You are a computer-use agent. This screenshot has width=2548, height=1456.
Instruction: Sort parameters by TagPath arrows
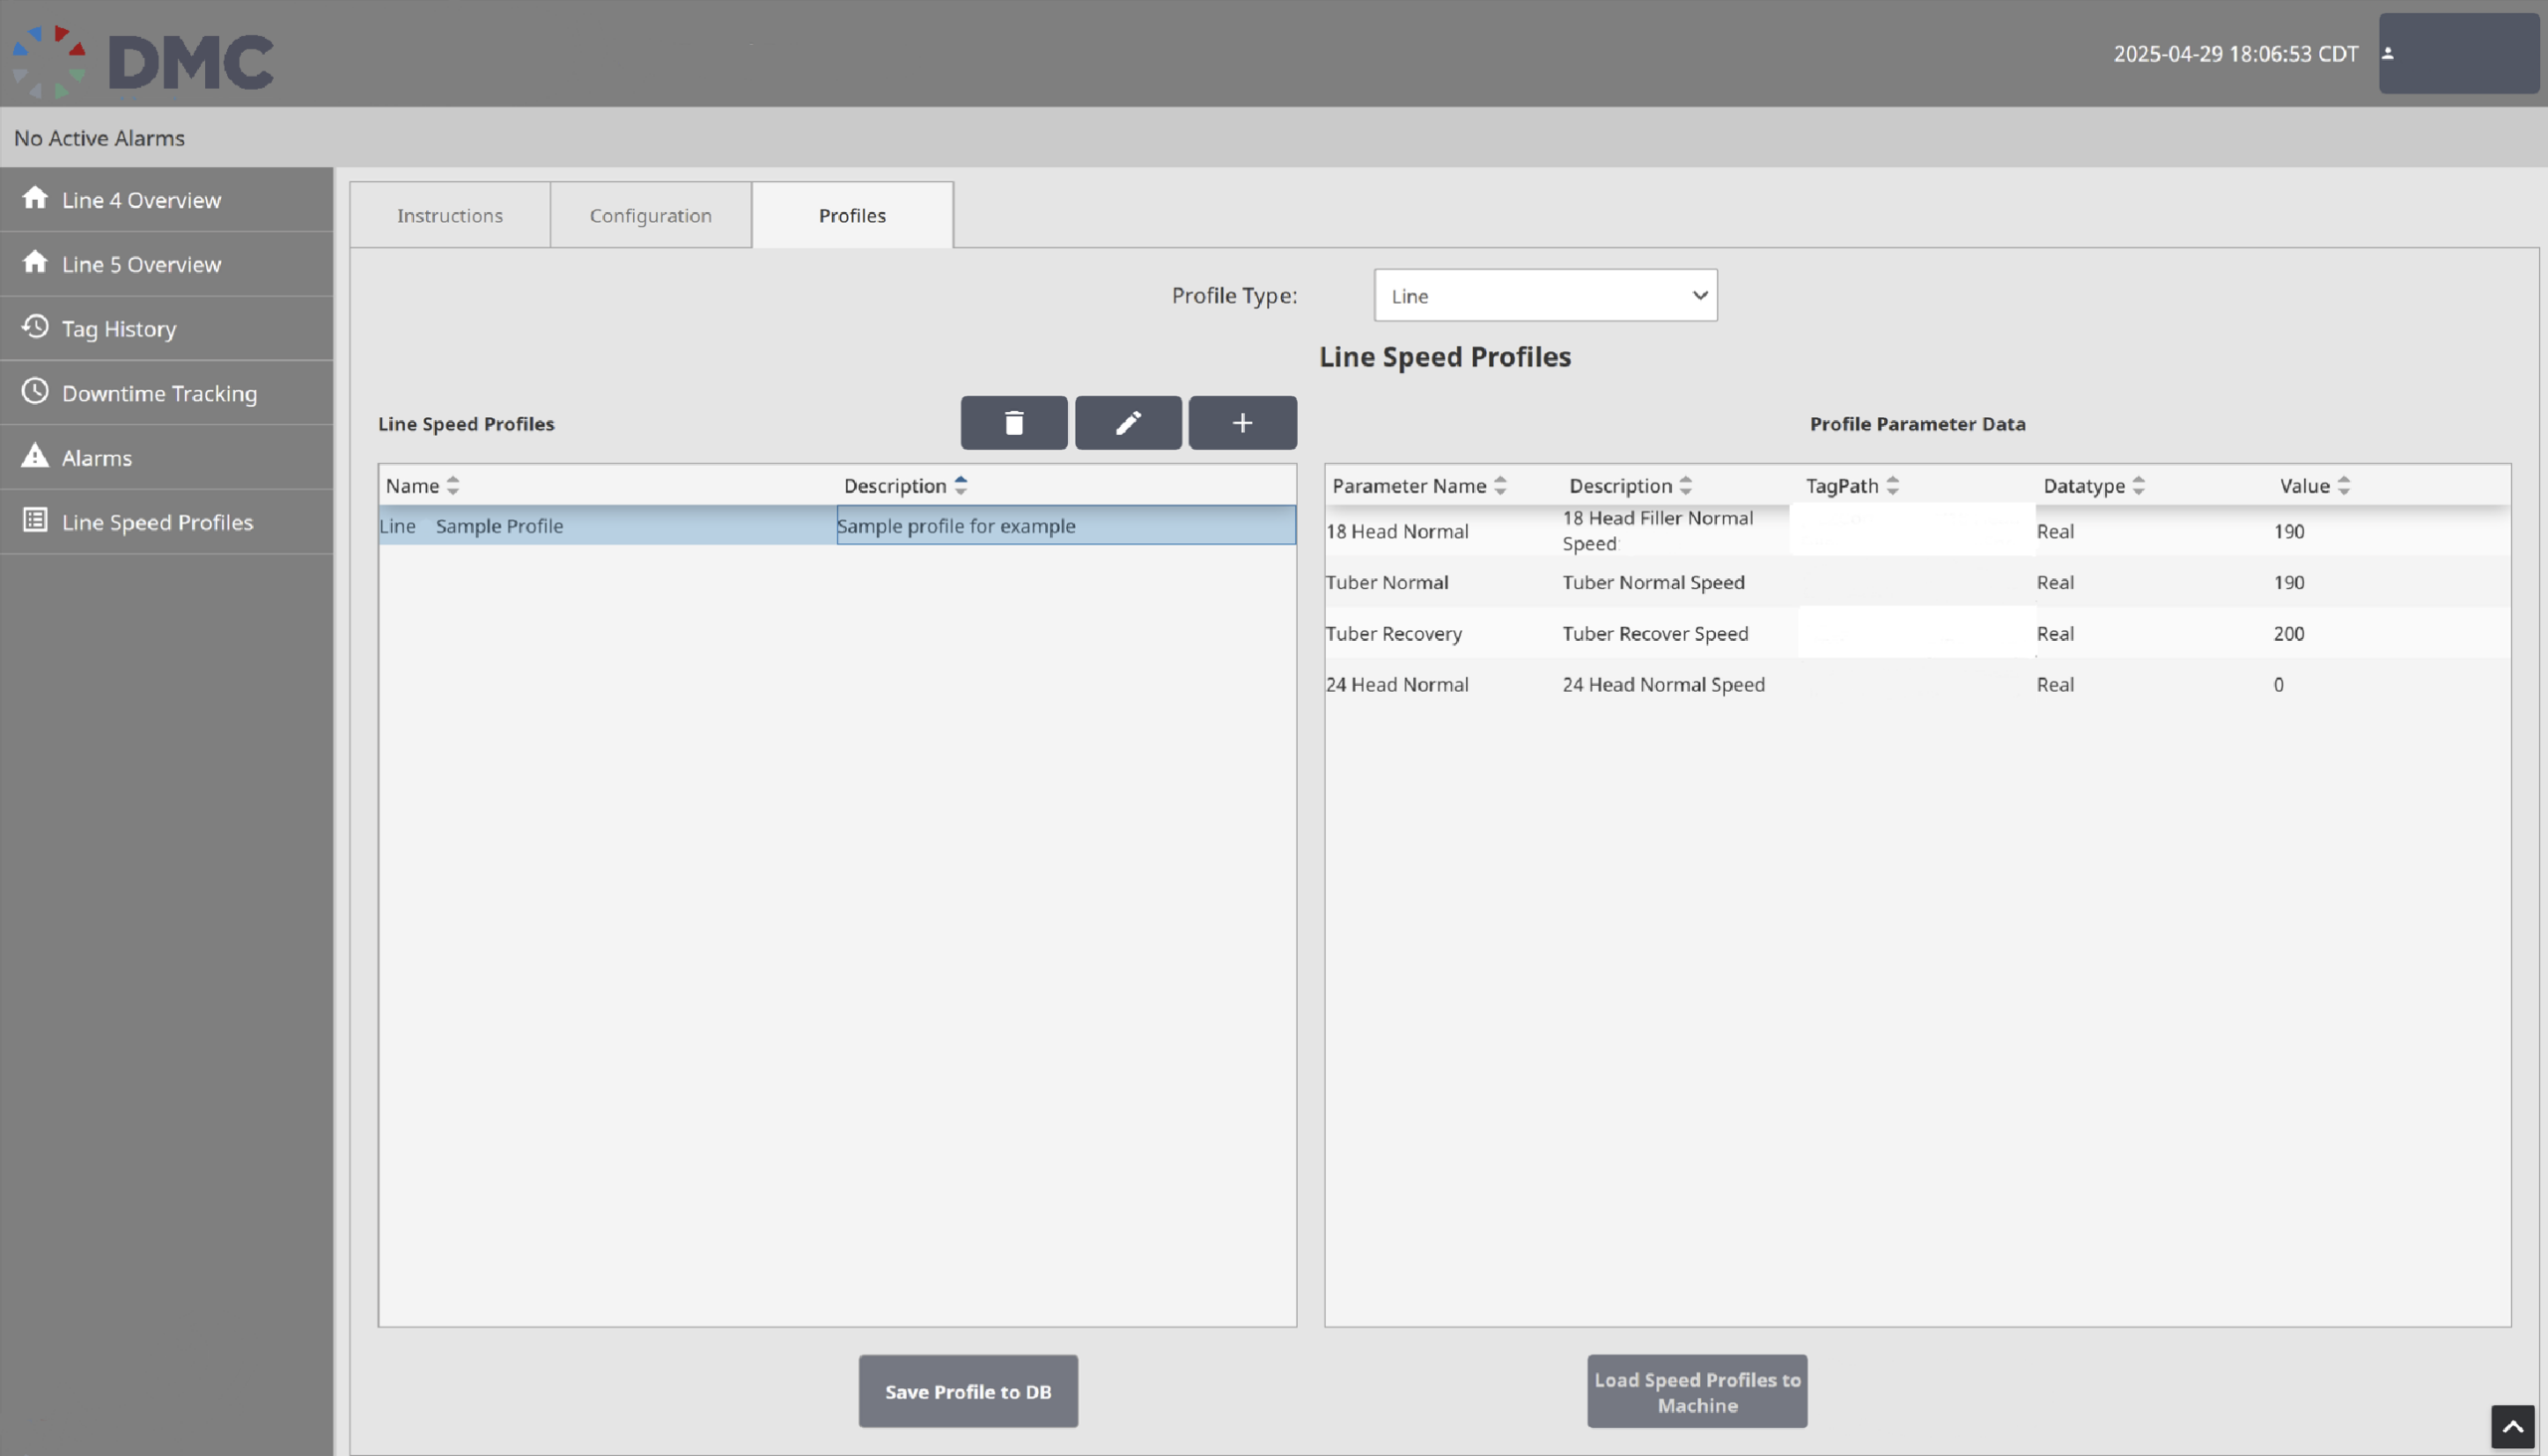[x=1893, y=486]
